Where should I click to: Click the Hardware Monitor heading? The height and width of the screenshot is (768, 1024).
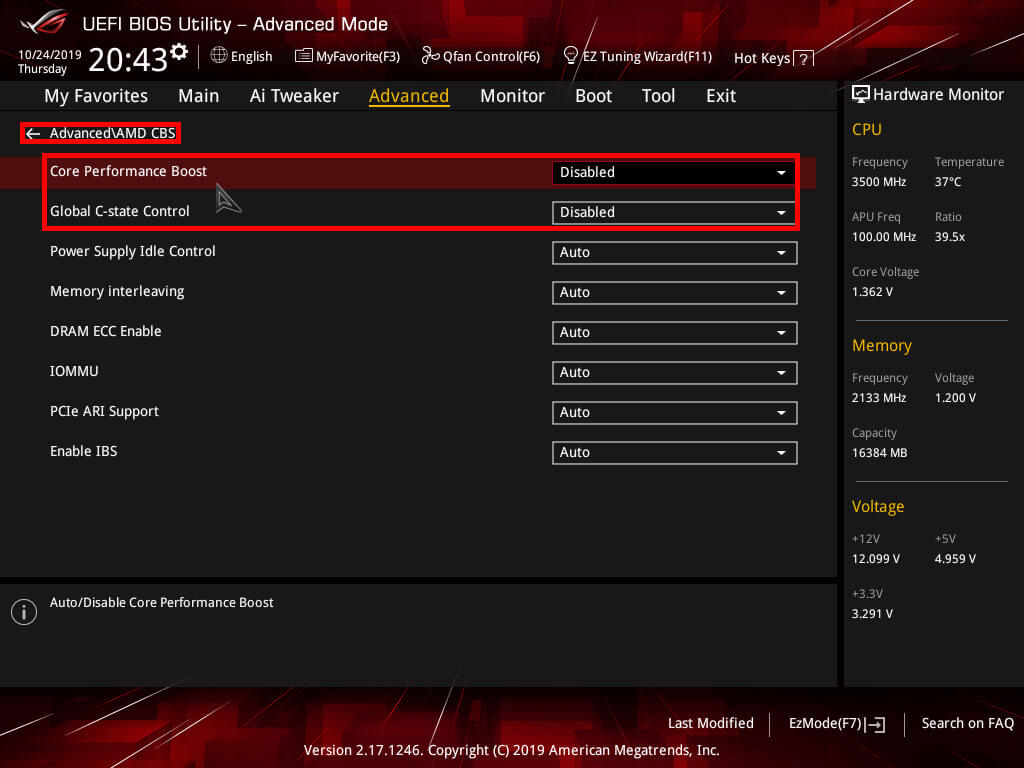point(938,95)
